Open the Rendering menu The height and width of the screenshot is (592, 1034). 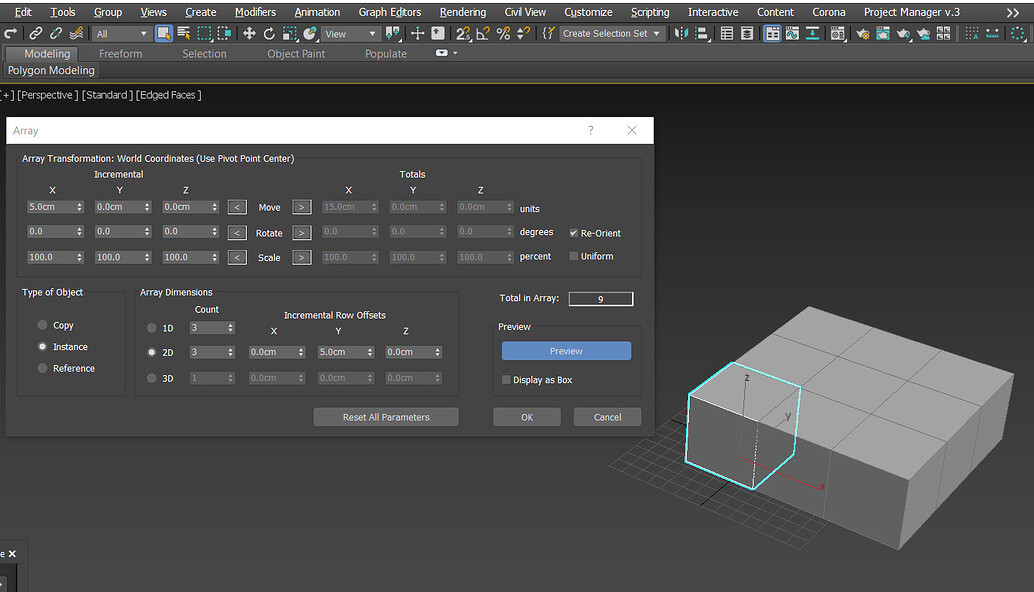pyautogui.click(x=463, y=12)
